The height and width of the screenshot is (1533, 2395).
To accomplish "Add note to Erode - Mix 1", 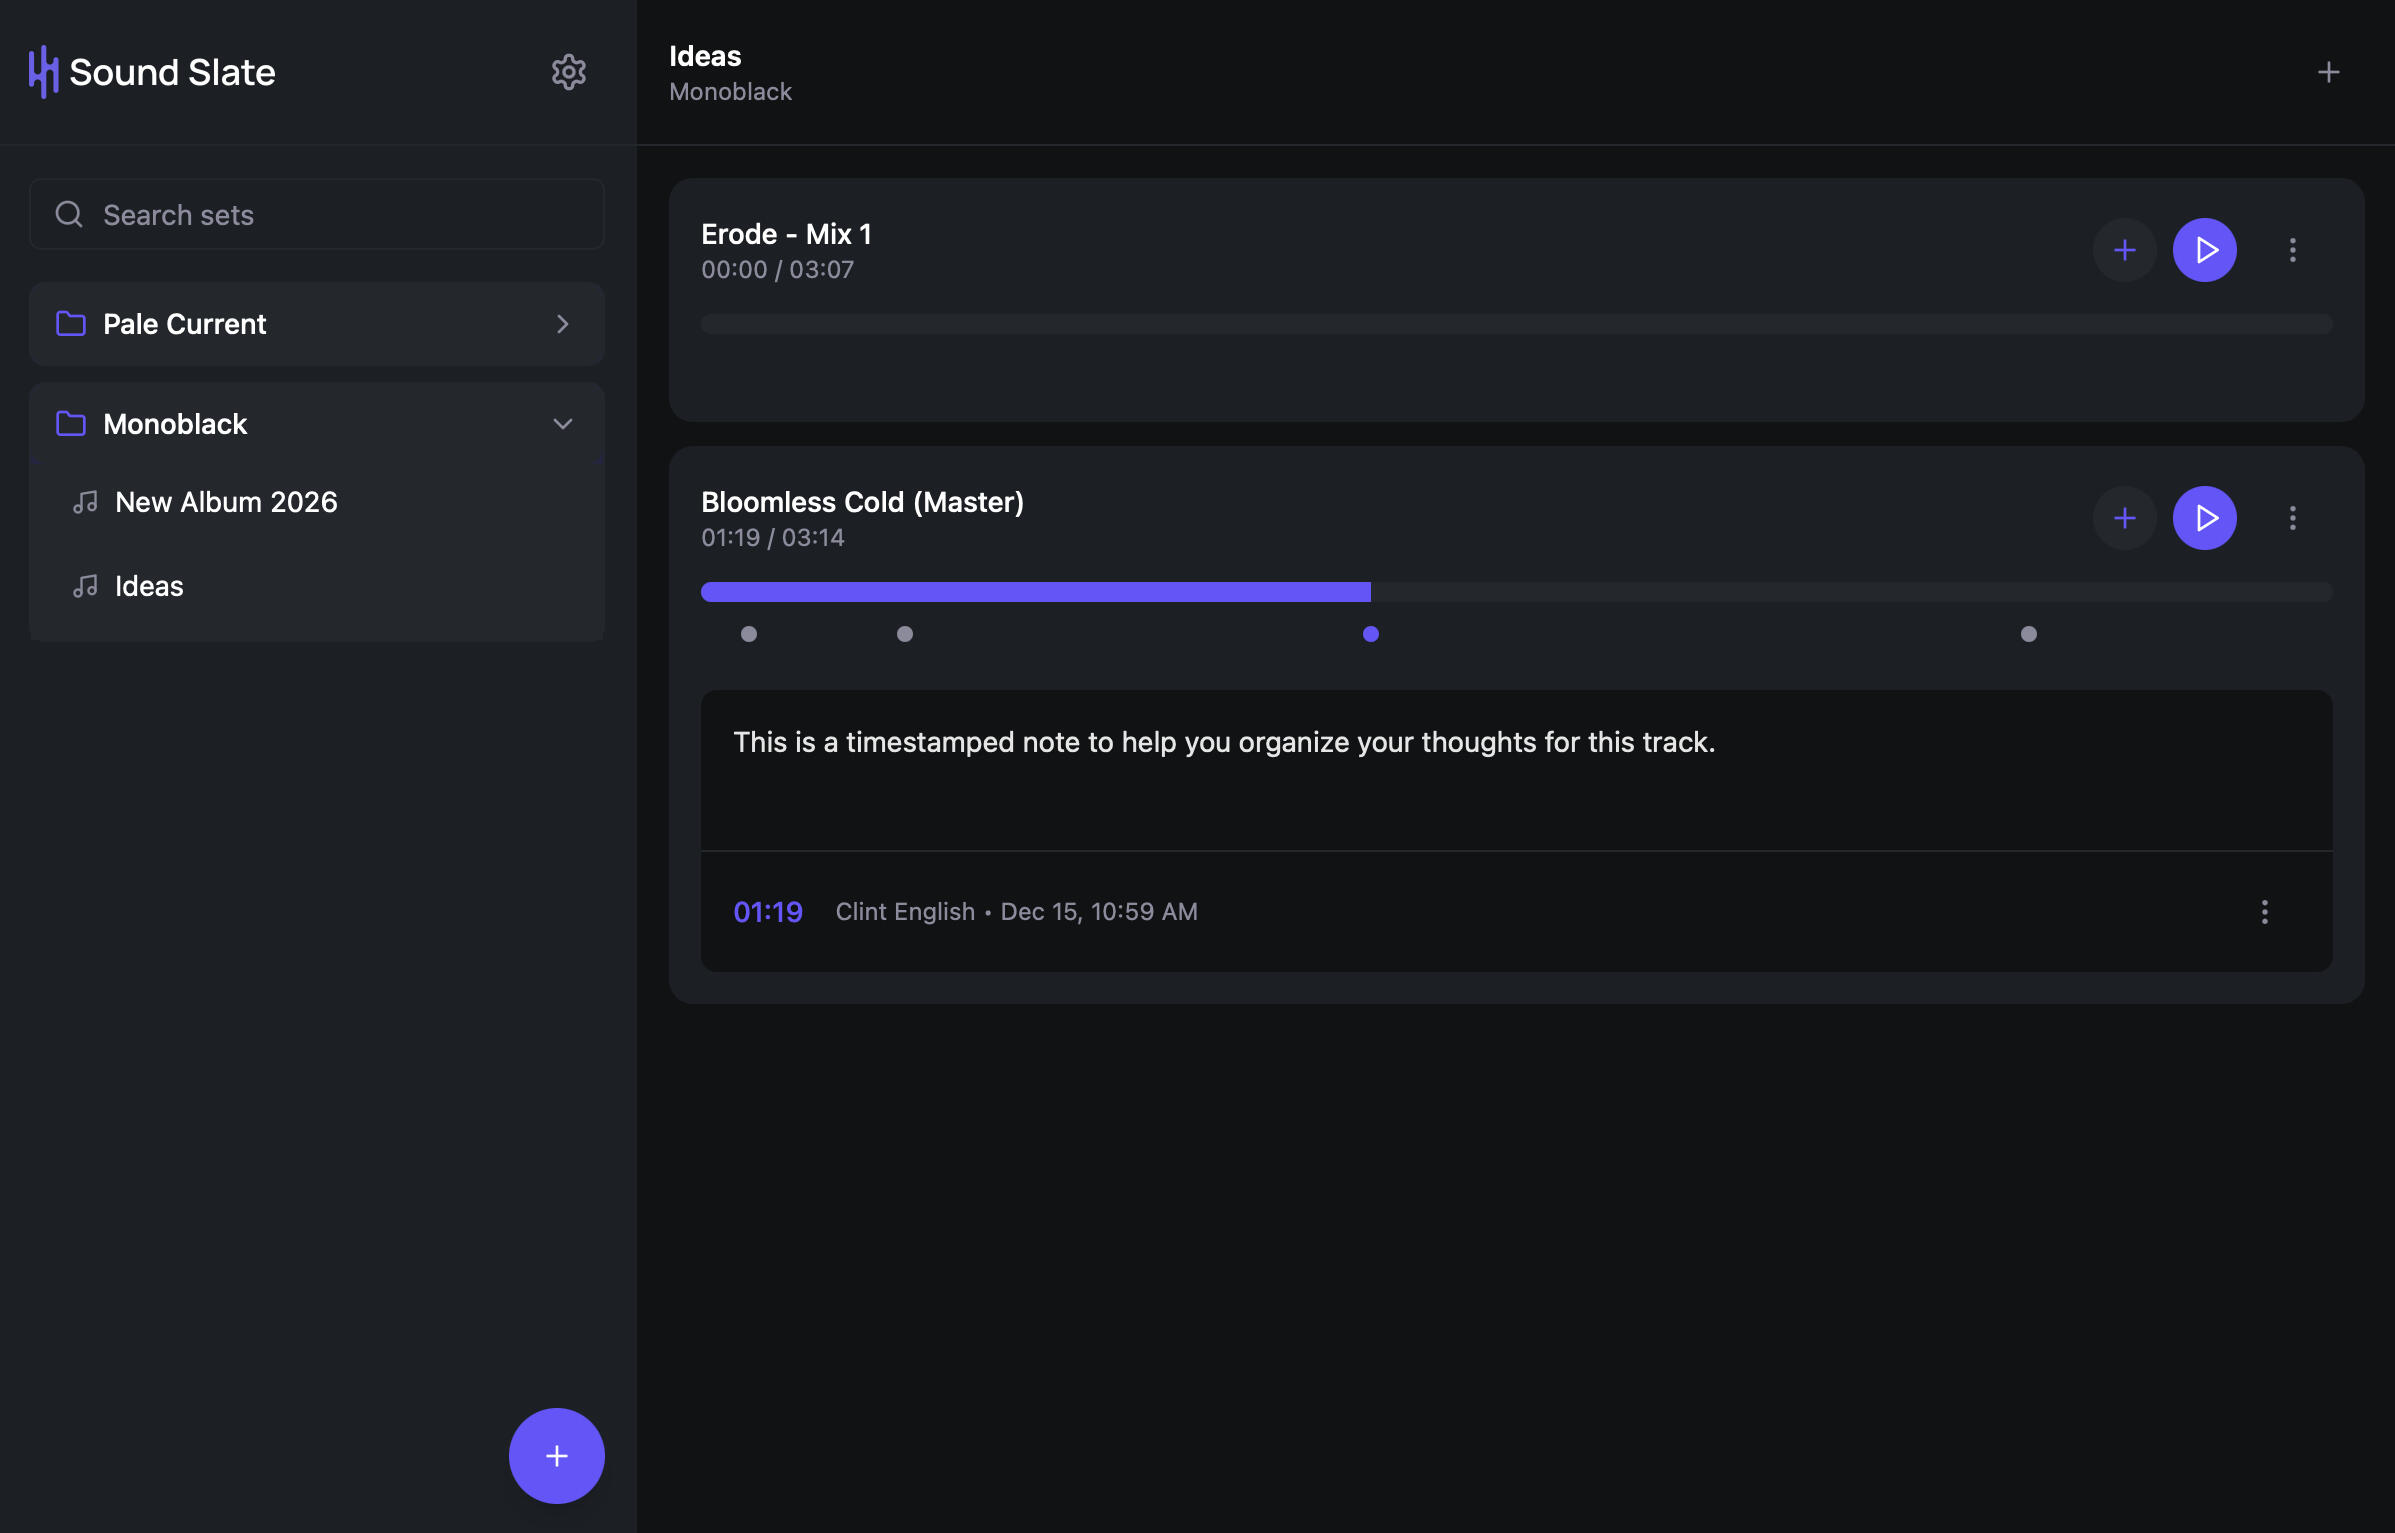I will coord(2124,250).
